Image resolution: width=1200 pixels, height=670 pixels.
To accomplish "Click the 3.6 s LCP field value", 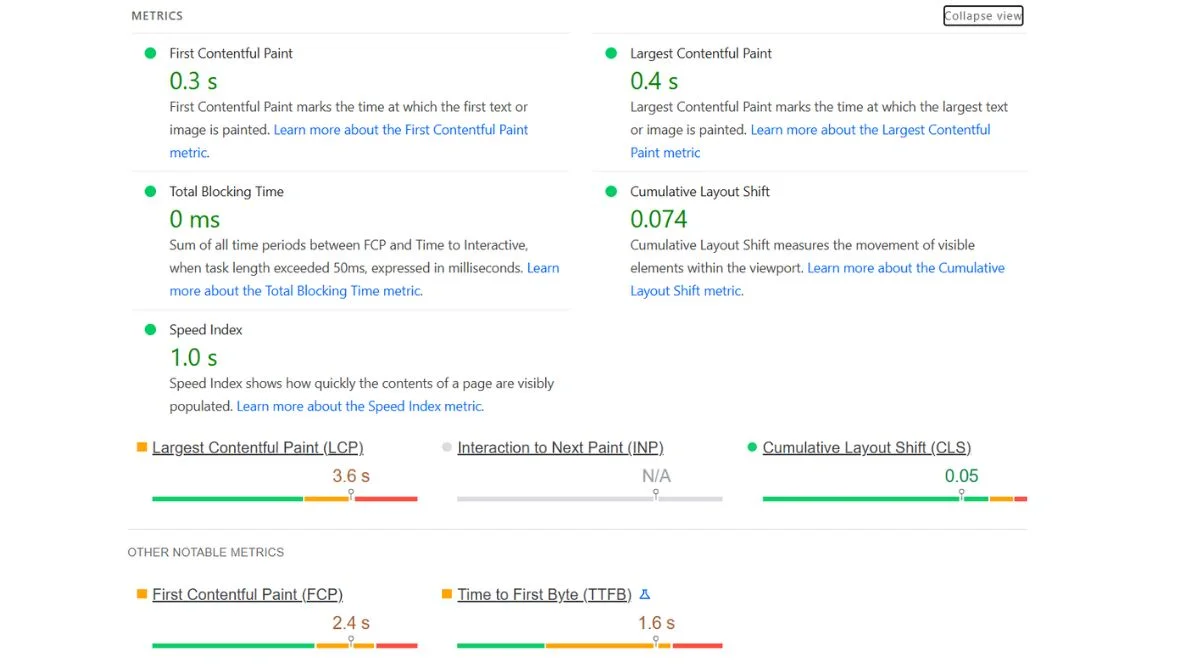I will (x=351, y=476).
